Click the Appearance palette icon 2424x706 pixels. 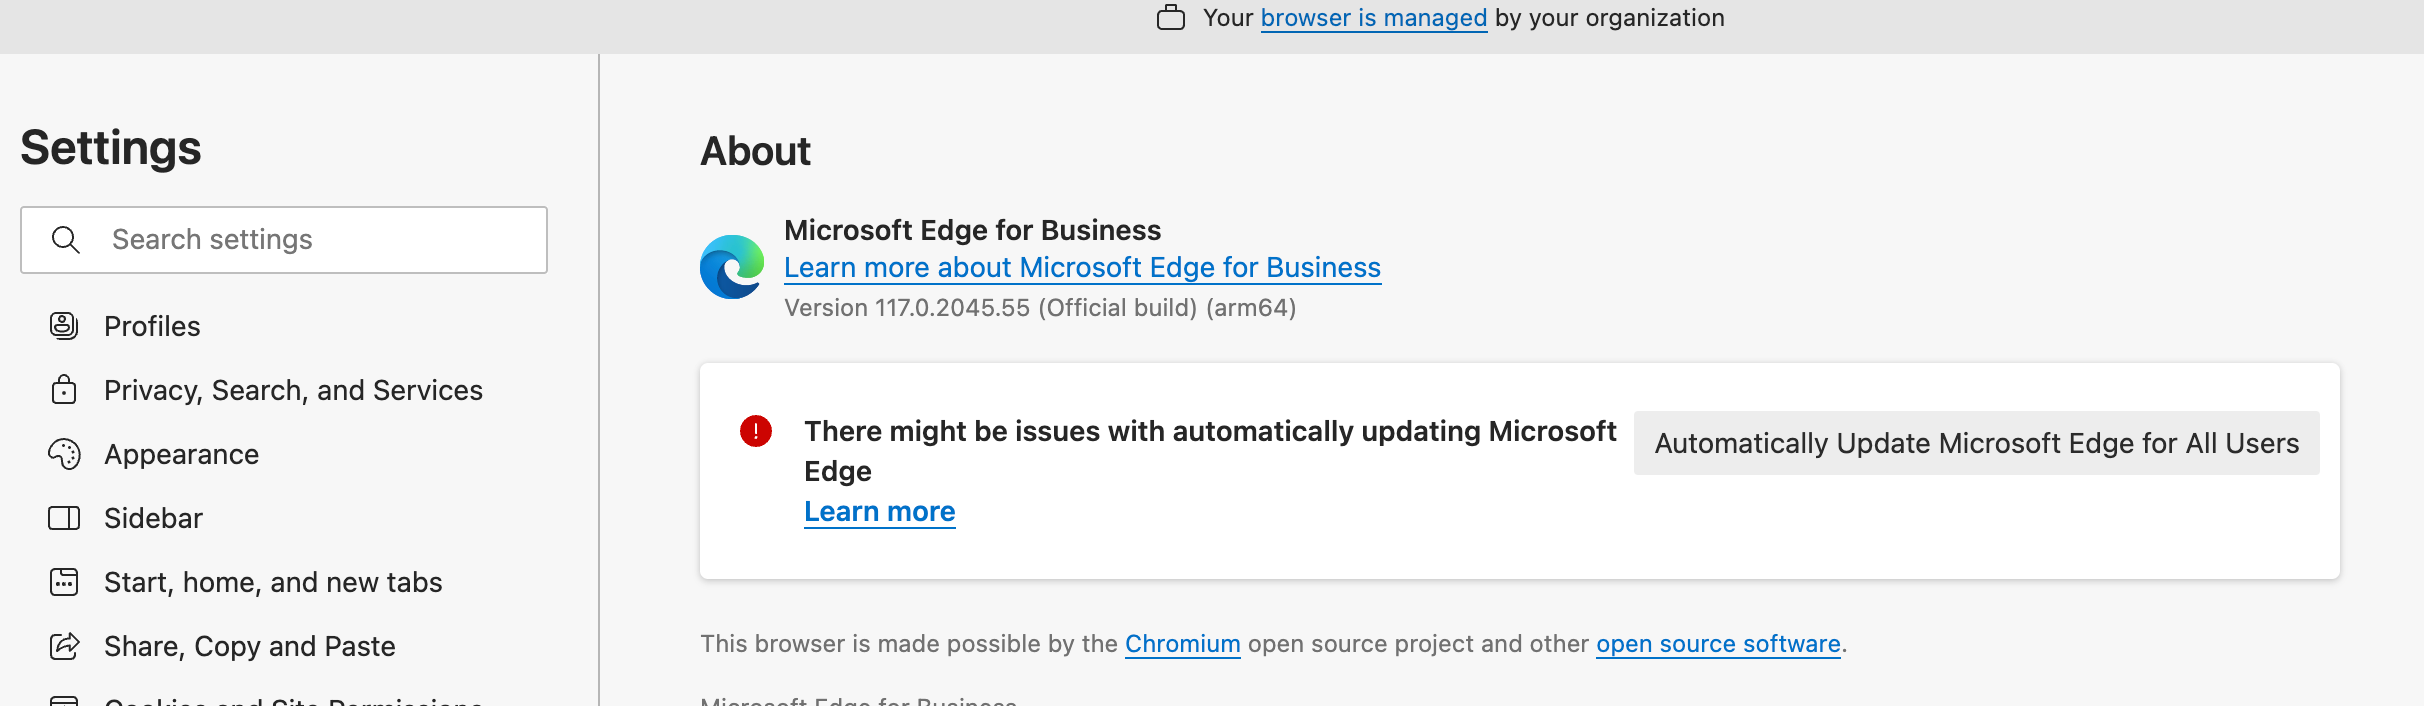click(x=64, y=454)
